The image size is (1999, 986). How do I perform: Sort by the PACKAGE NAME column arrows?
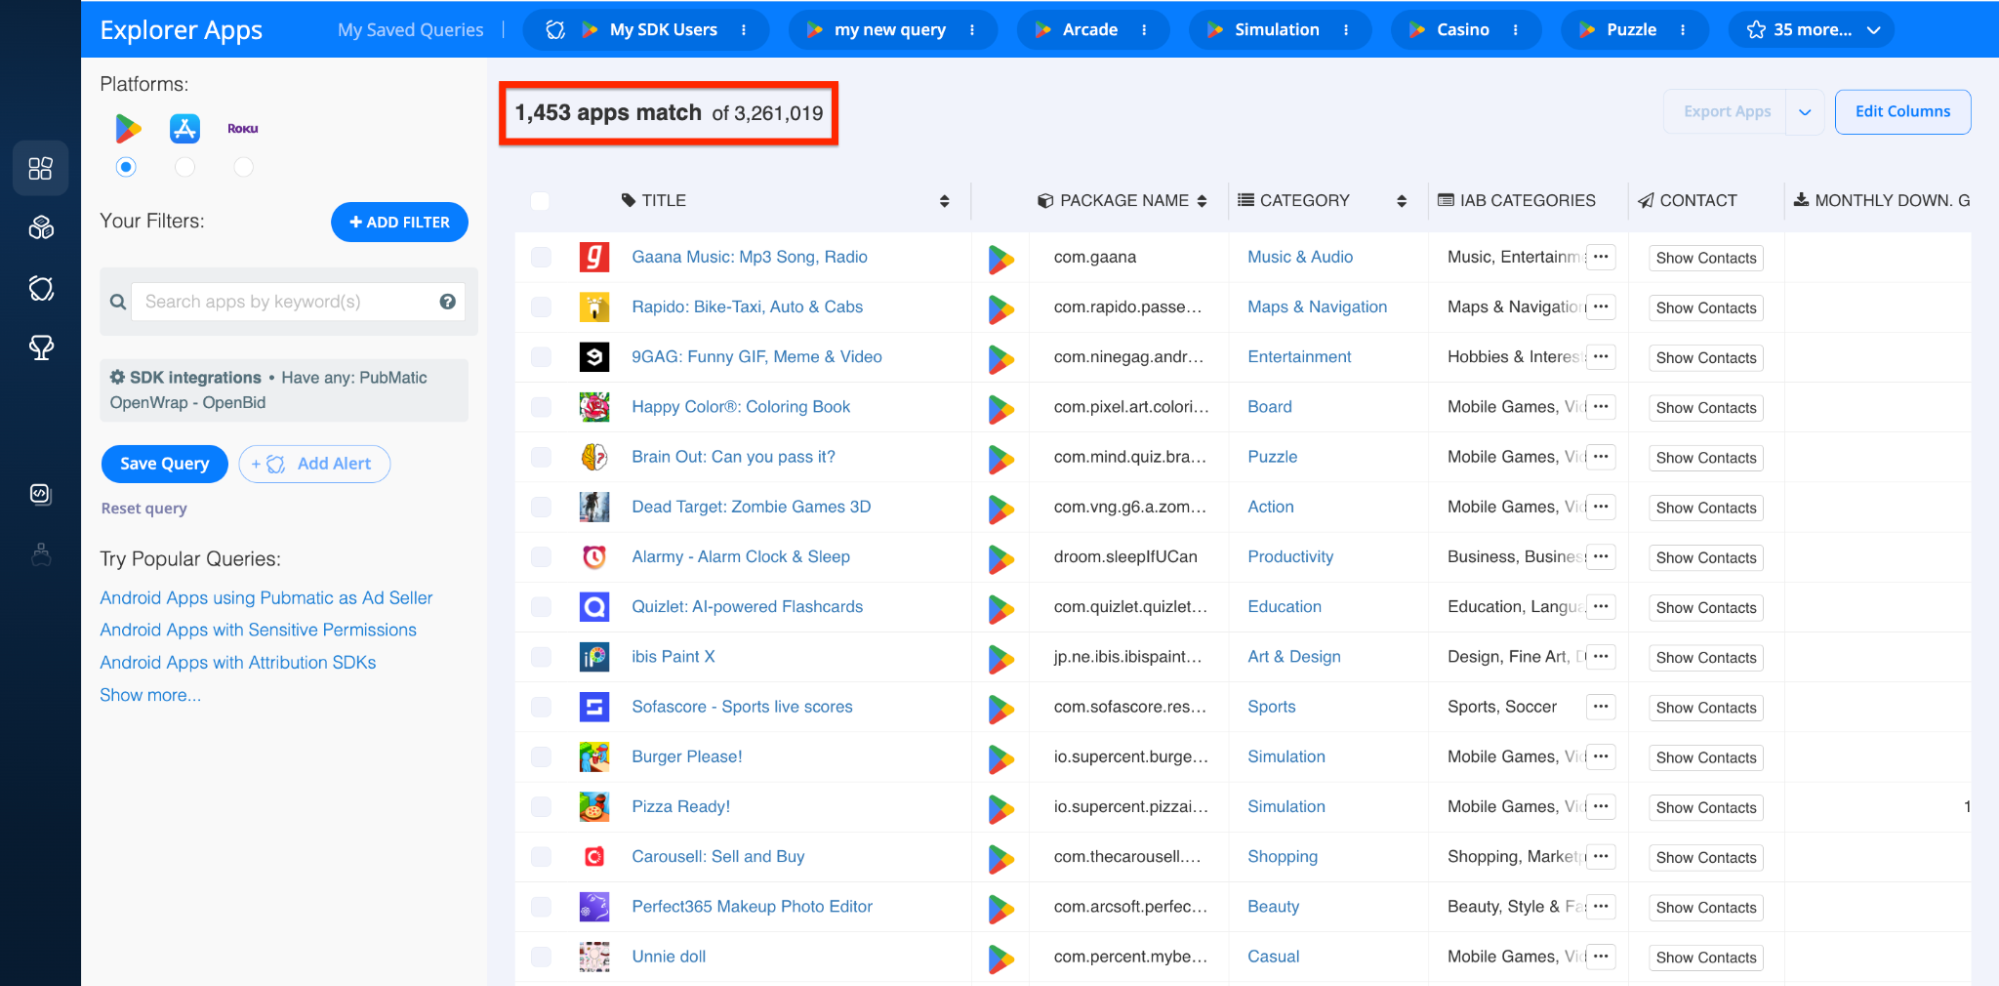pyautogui.click(x=1202, y=201)
